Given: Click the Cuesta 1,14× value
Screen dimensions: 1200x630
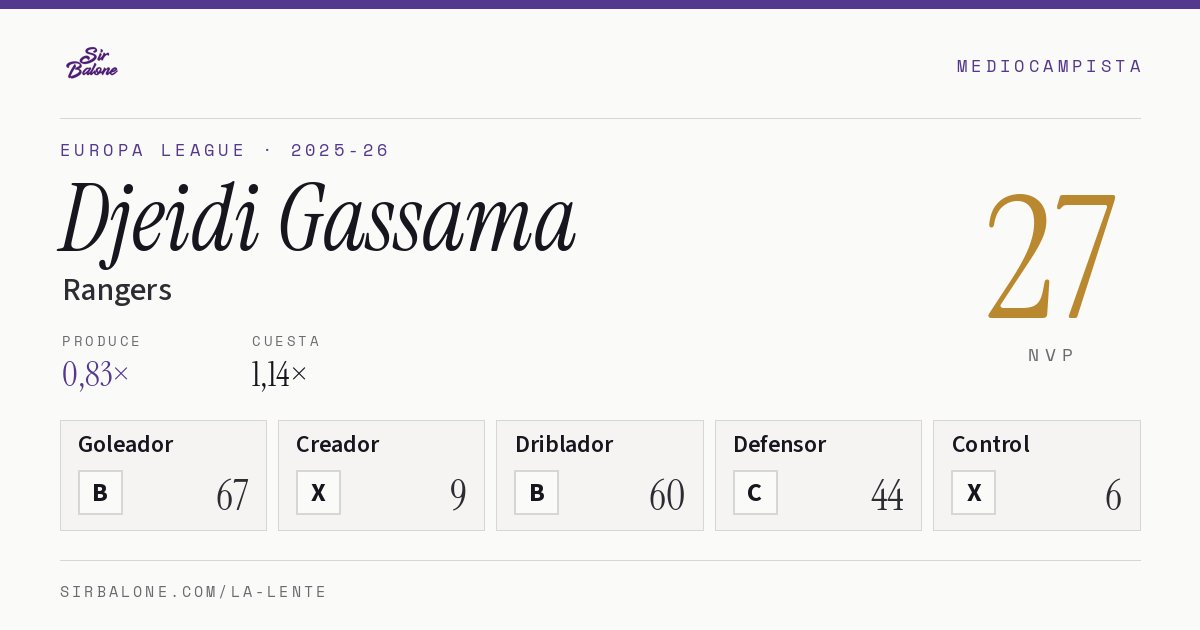Looking at the screenshot, I should pyautogui.click(x=280, y=374).
